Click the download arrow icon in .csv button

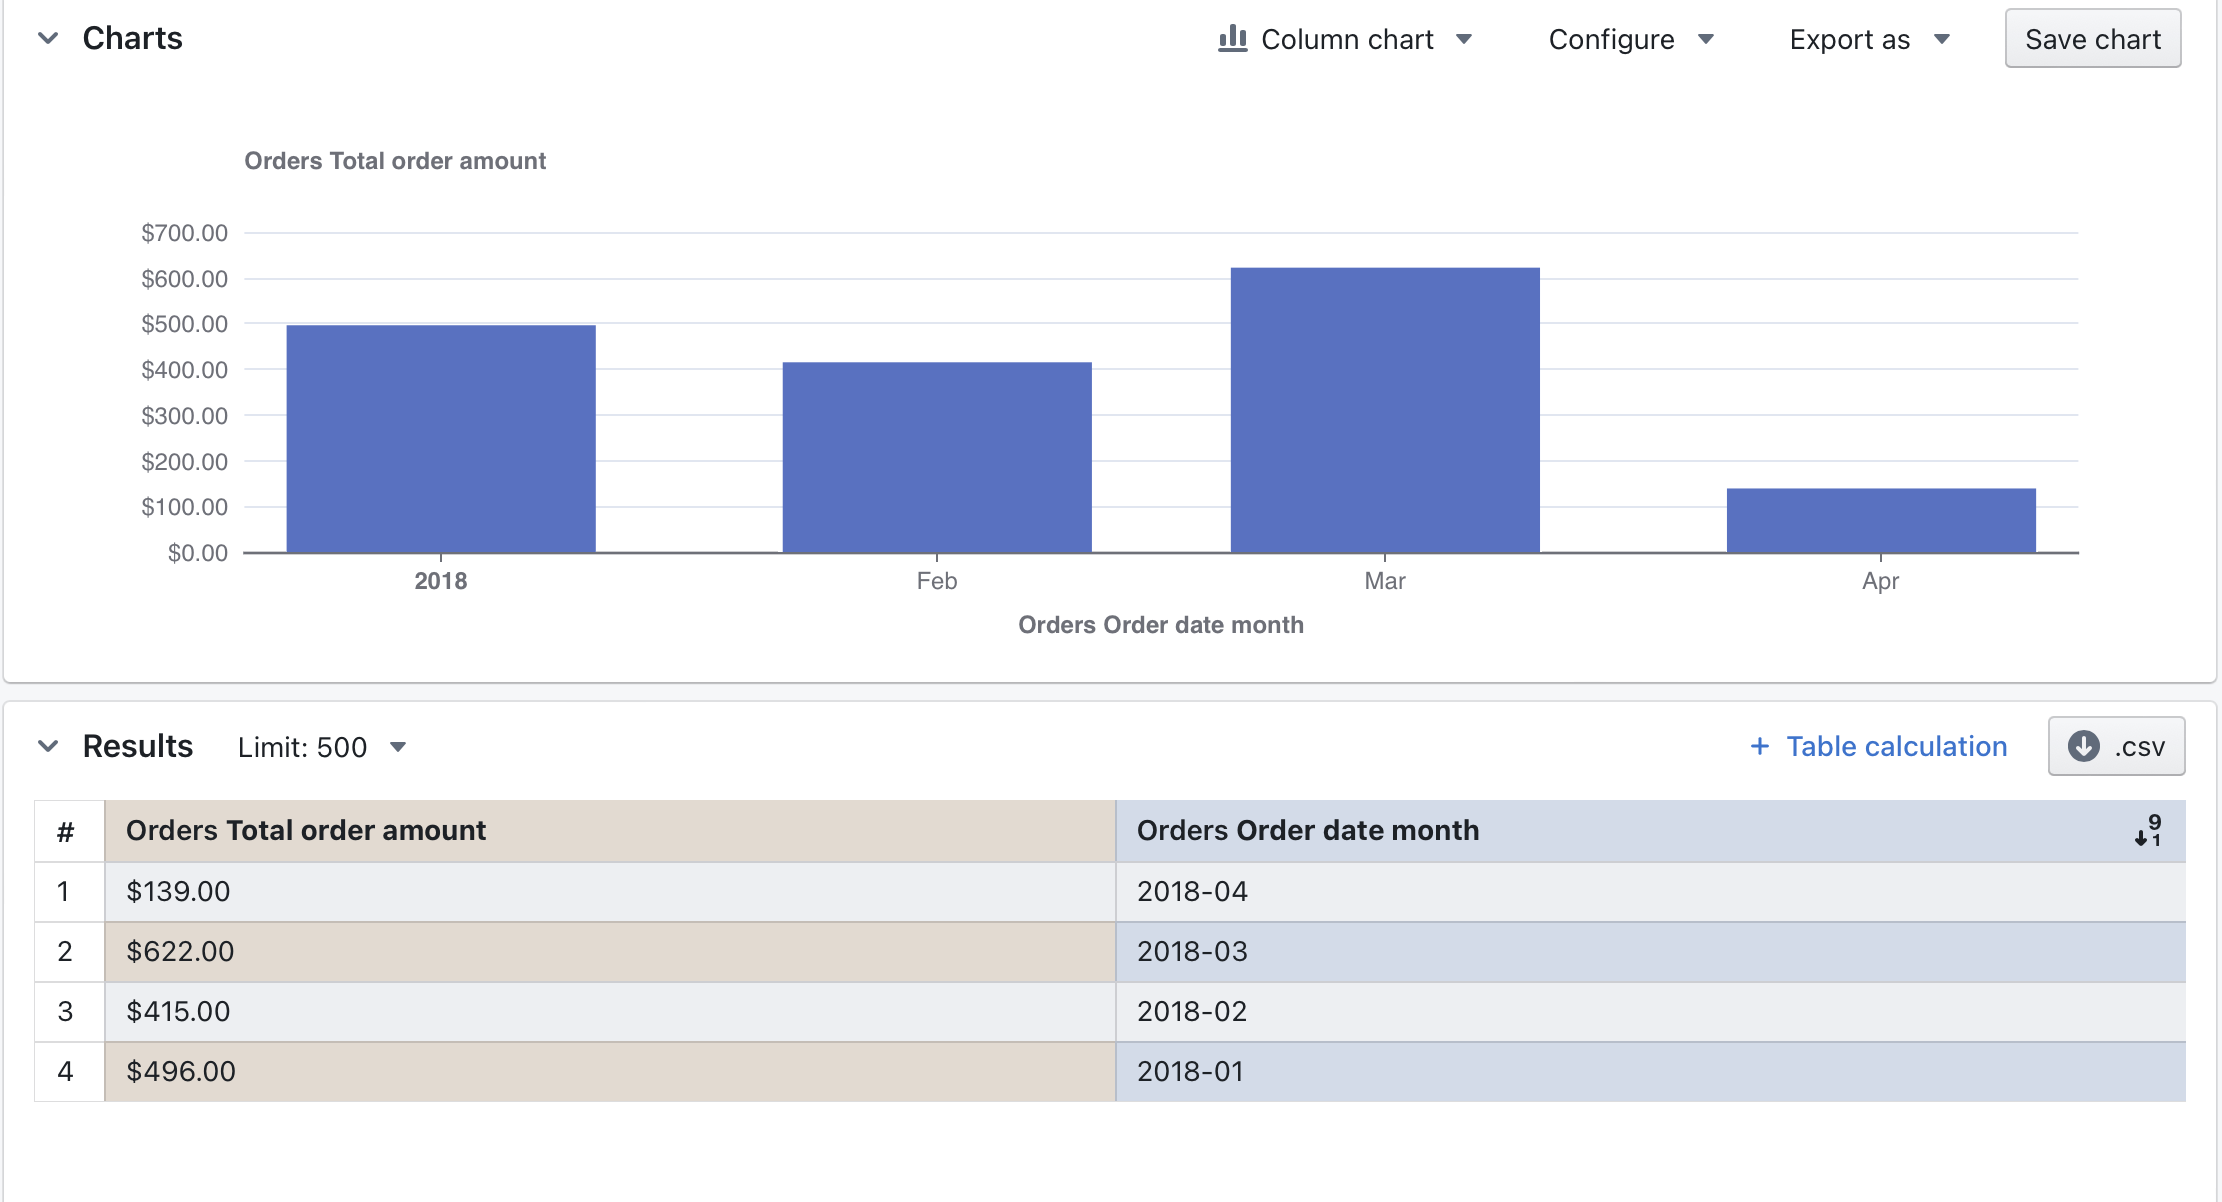pyautogui.click(x=2084, y=746)
